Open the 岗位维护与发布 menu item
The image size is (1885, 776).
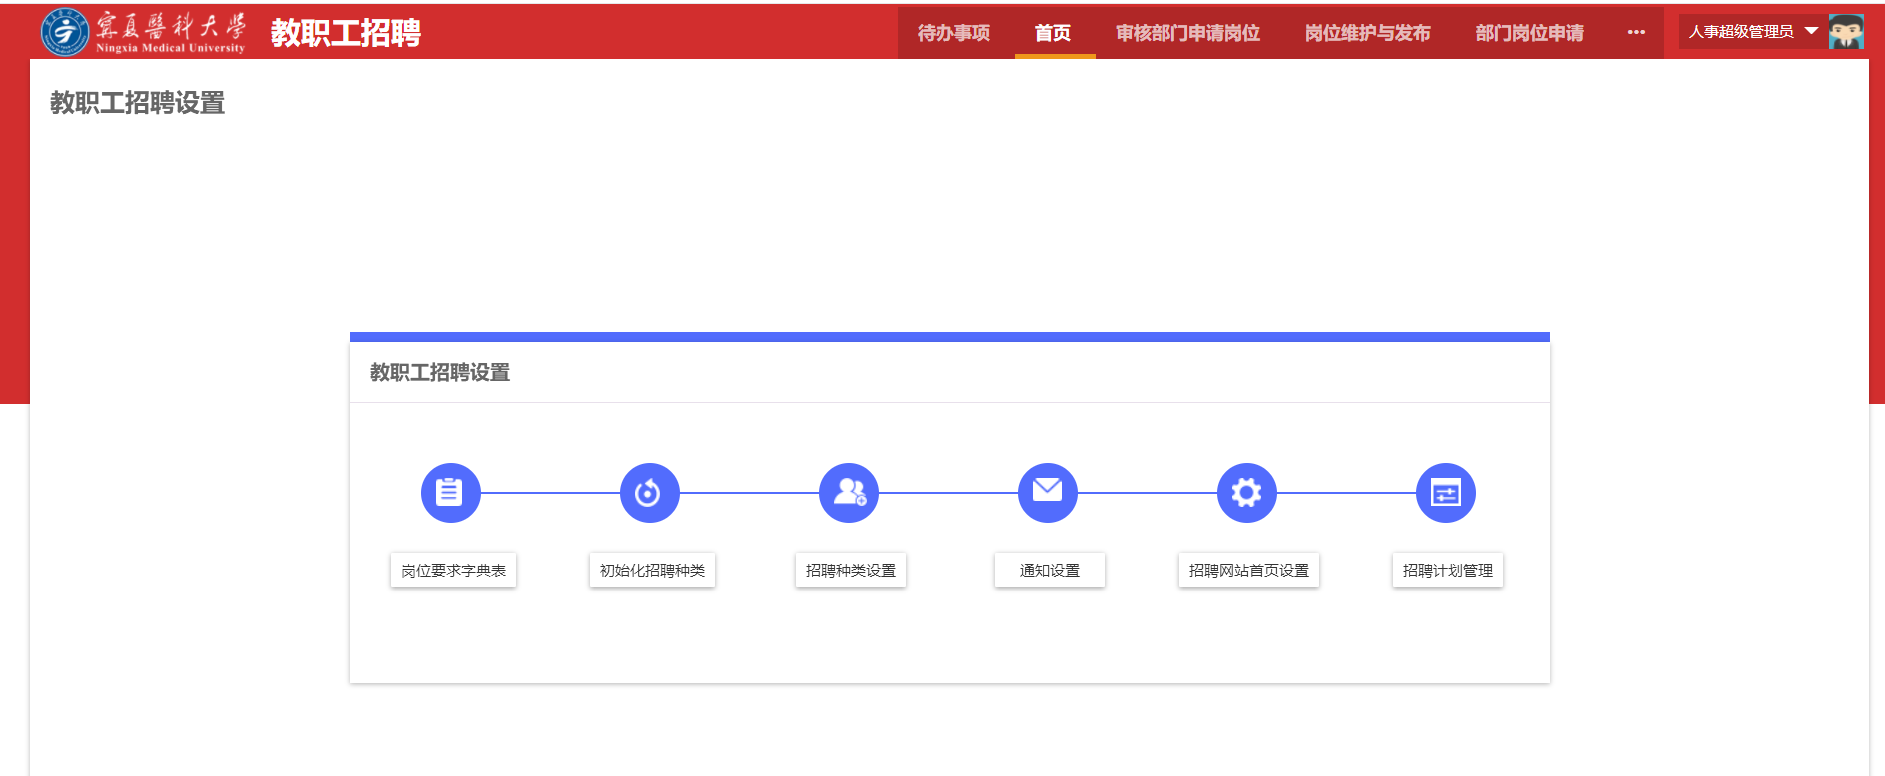tap(1367, 33)
